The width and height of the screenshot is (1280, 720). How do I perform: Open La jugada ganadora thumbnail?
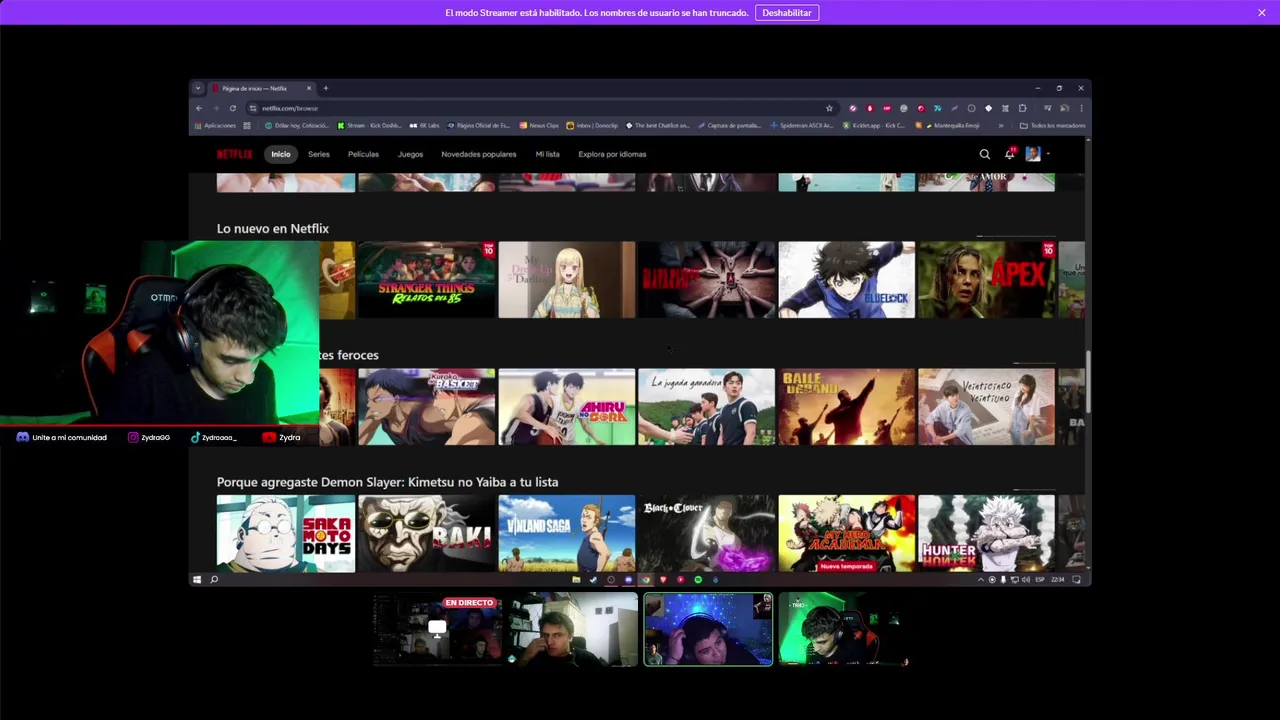pyautogui.click(x=706, y=407)
